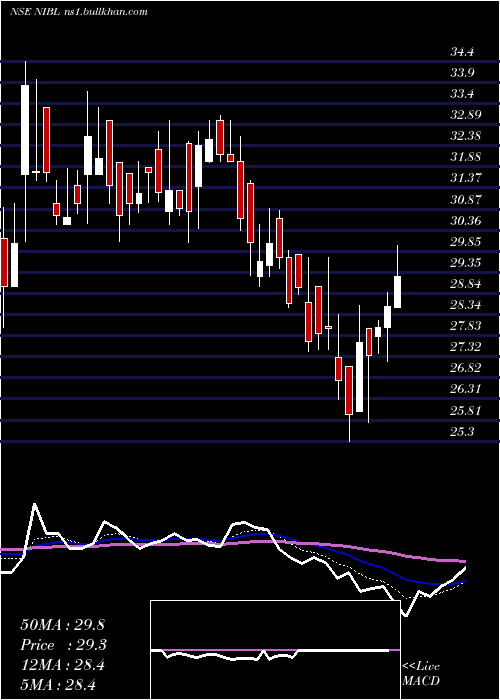Click the 30.36 price axis label
This screenshot has width=500, height=700.
(x=466, y=221)
